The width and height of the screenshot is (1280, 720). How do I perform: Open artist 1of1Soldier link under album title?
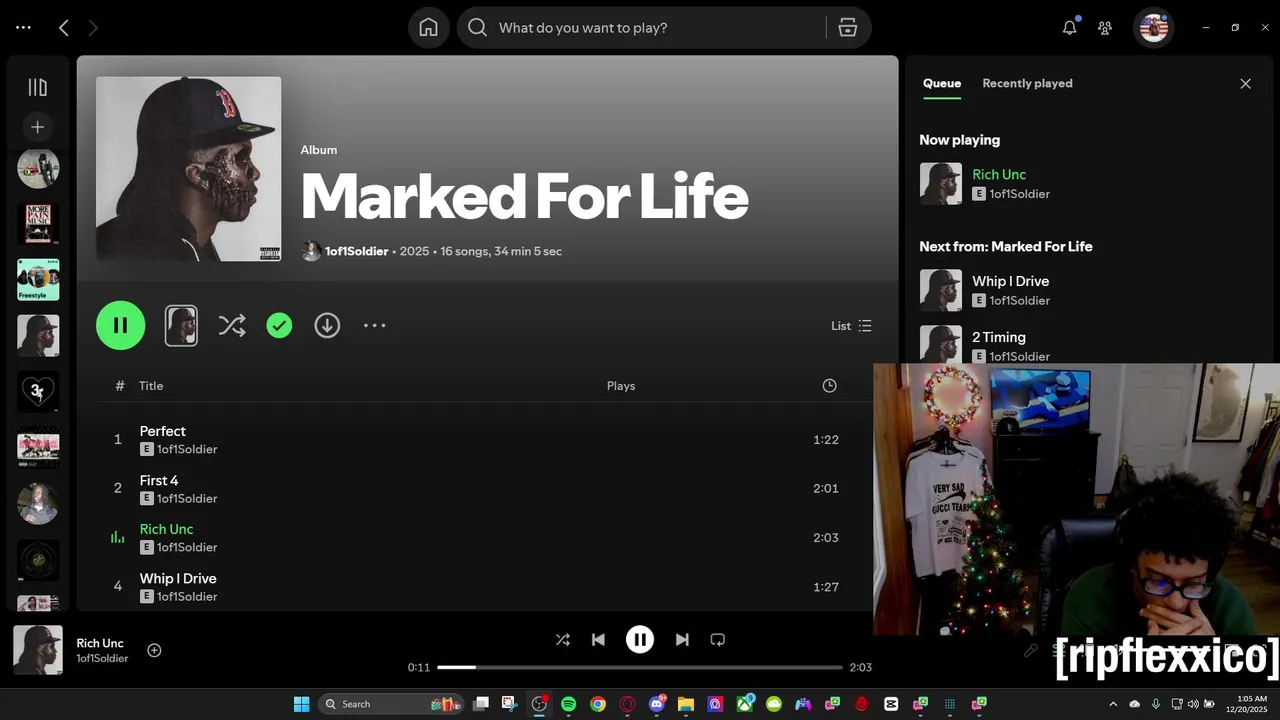coord(356,251)
